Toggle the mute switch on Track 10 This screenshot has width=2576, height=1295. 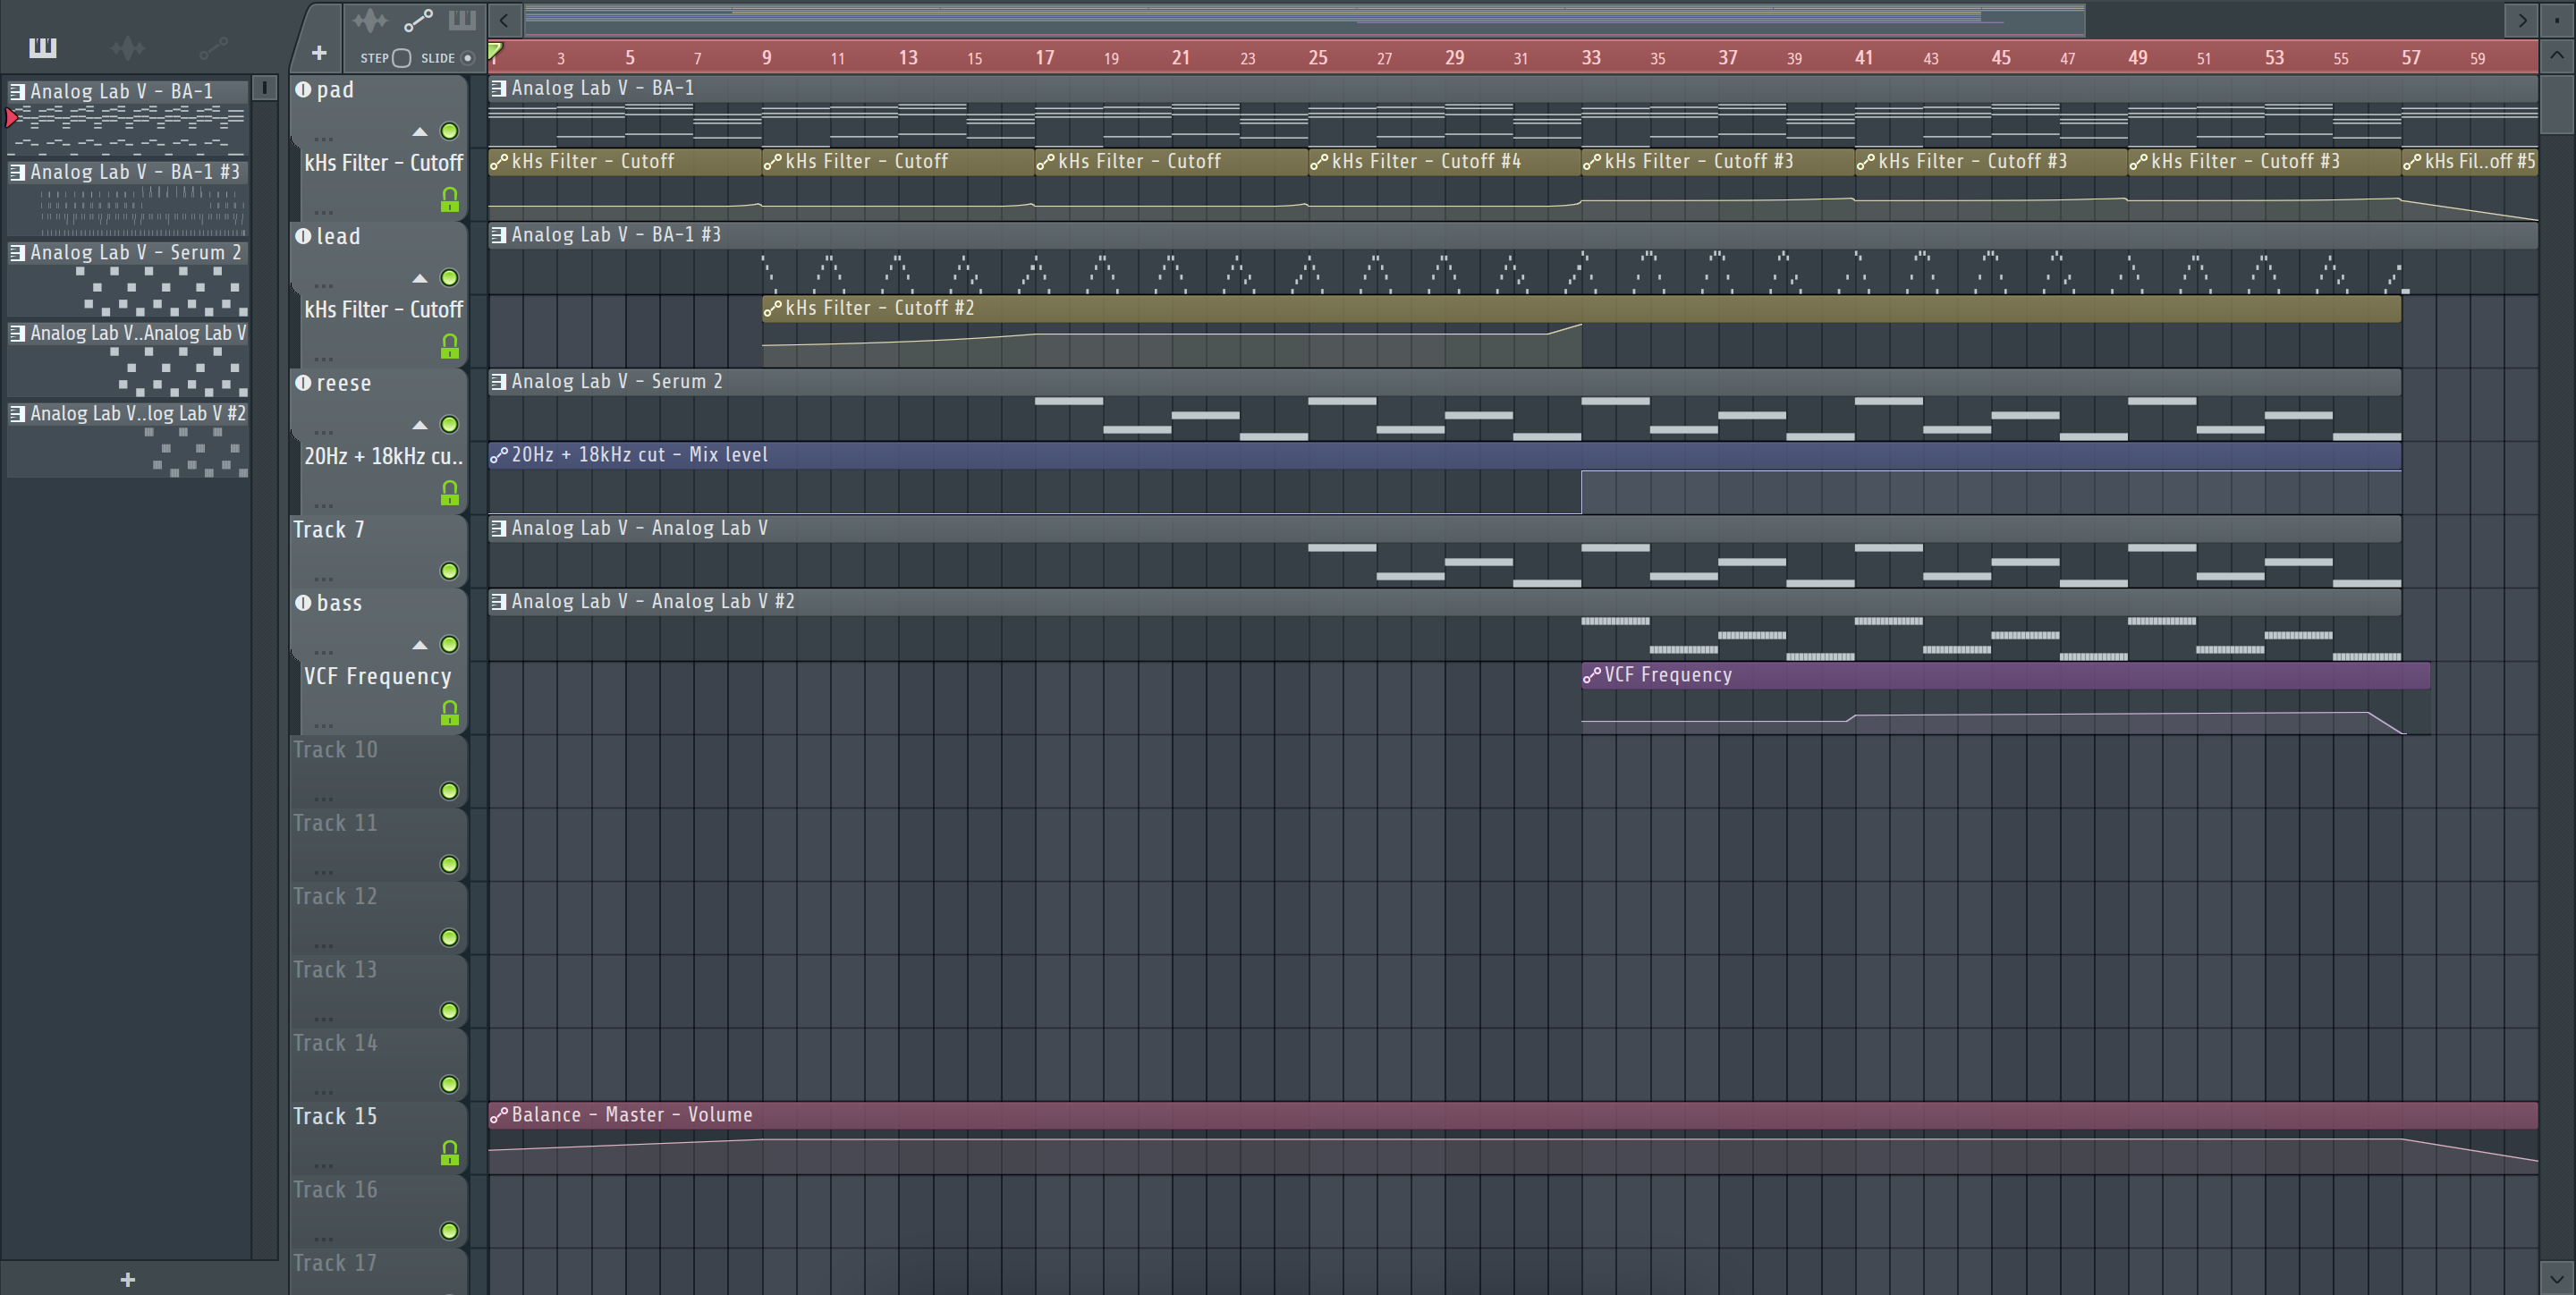(x=450, y=791)
